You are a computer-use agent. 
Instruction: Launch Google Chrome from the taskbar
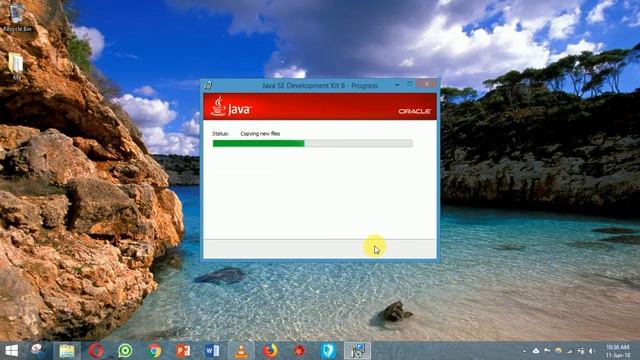[x=154, y=351]
